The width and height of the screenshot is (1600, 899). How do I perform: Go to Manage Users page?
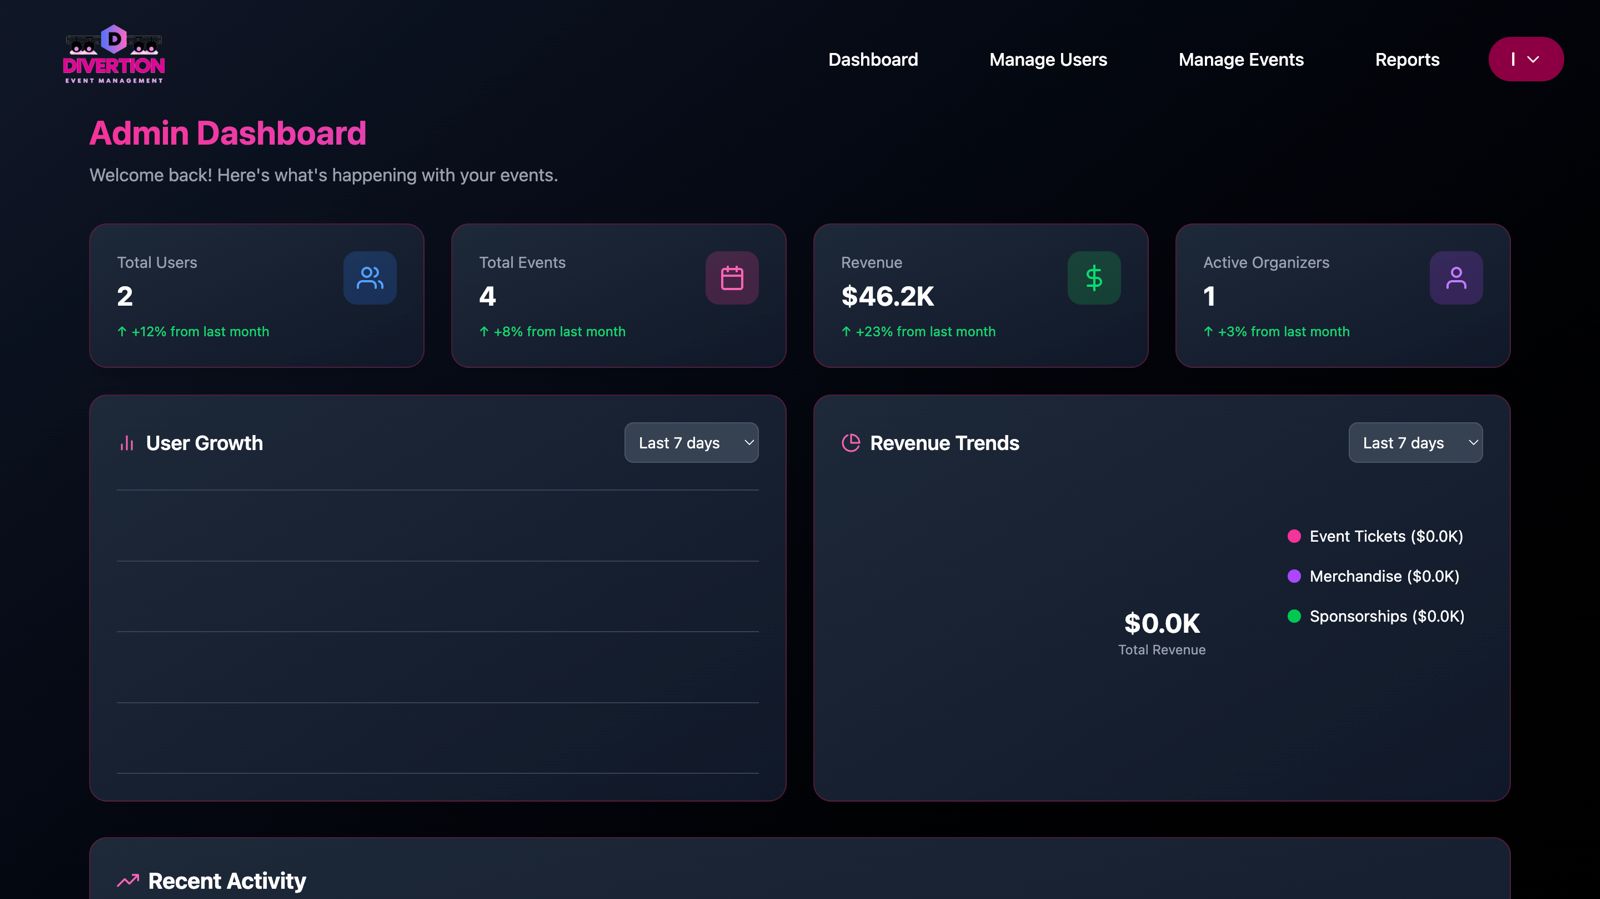(x=1048, y=60)
